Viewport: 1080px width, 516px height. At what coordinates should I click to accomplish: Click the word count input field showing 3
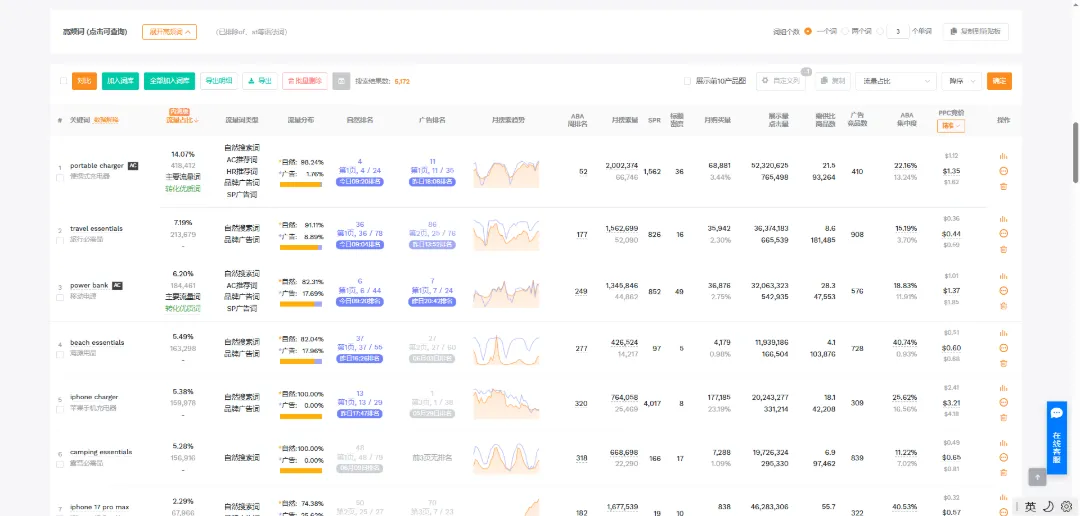tap(897, 32)
